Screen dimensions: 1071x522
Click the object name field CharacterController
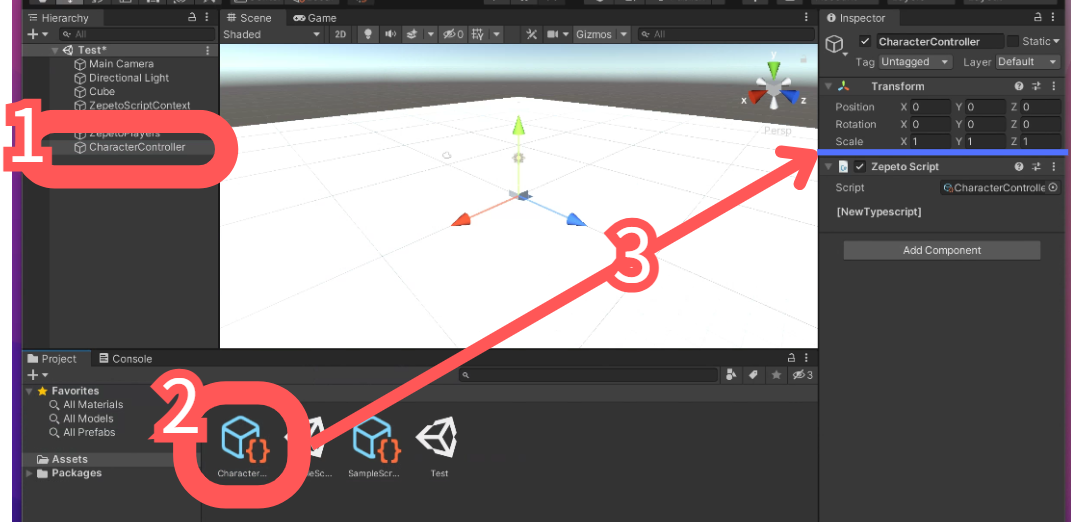(939, 42)
